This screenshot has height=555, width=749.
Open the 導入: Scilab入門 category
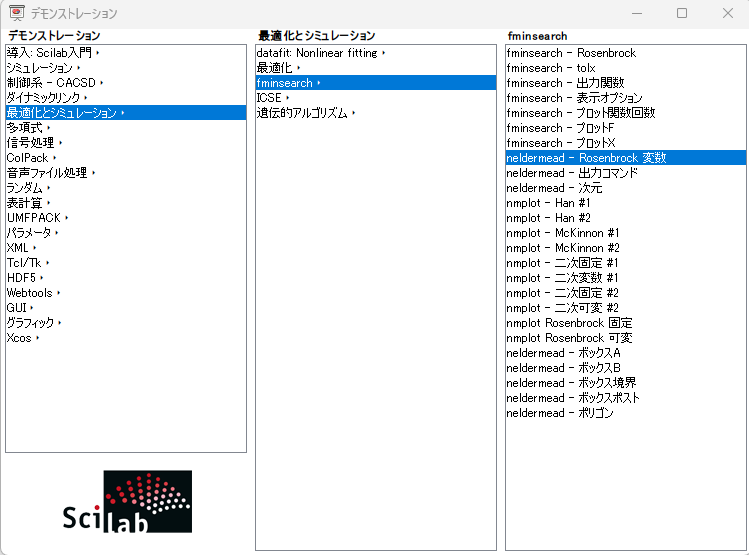click(x=52, y=53)
